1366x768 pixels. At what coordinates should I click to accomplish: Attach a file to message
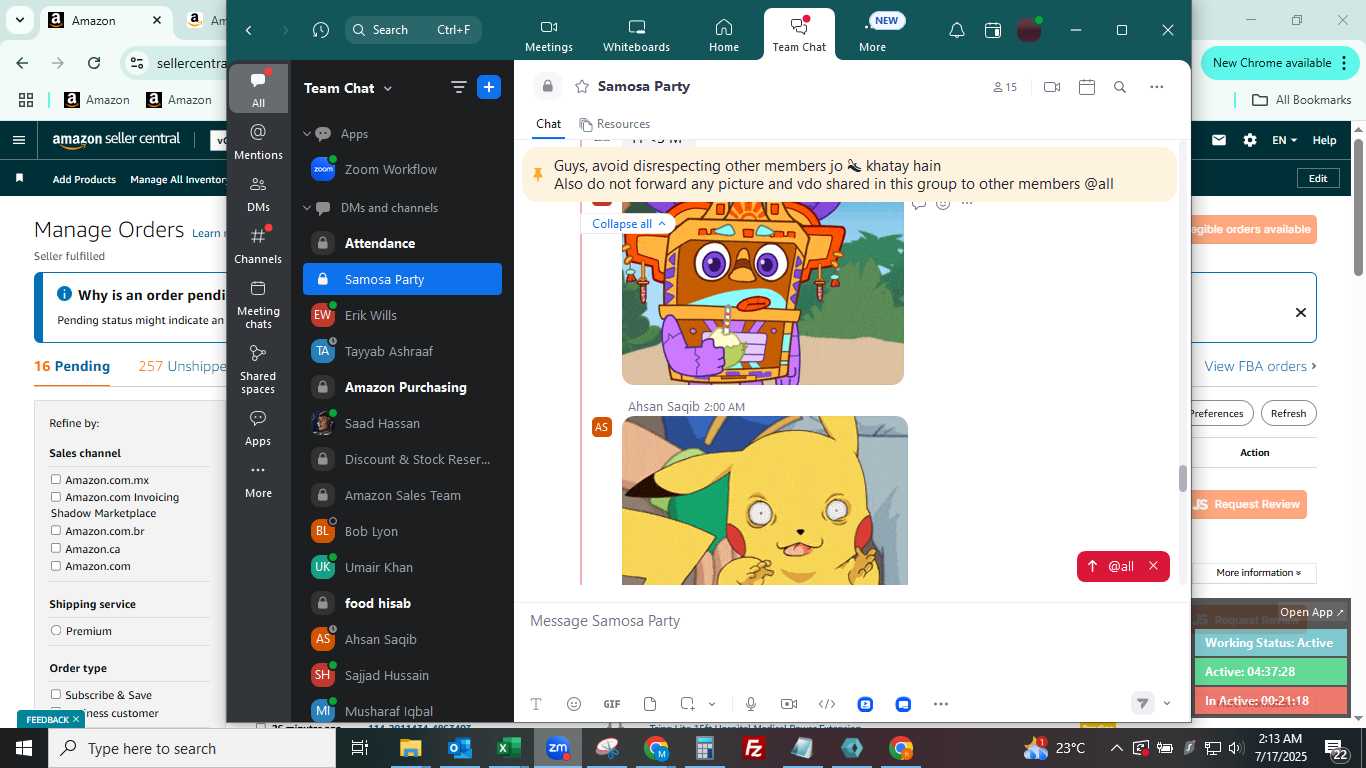coord(650,704)
